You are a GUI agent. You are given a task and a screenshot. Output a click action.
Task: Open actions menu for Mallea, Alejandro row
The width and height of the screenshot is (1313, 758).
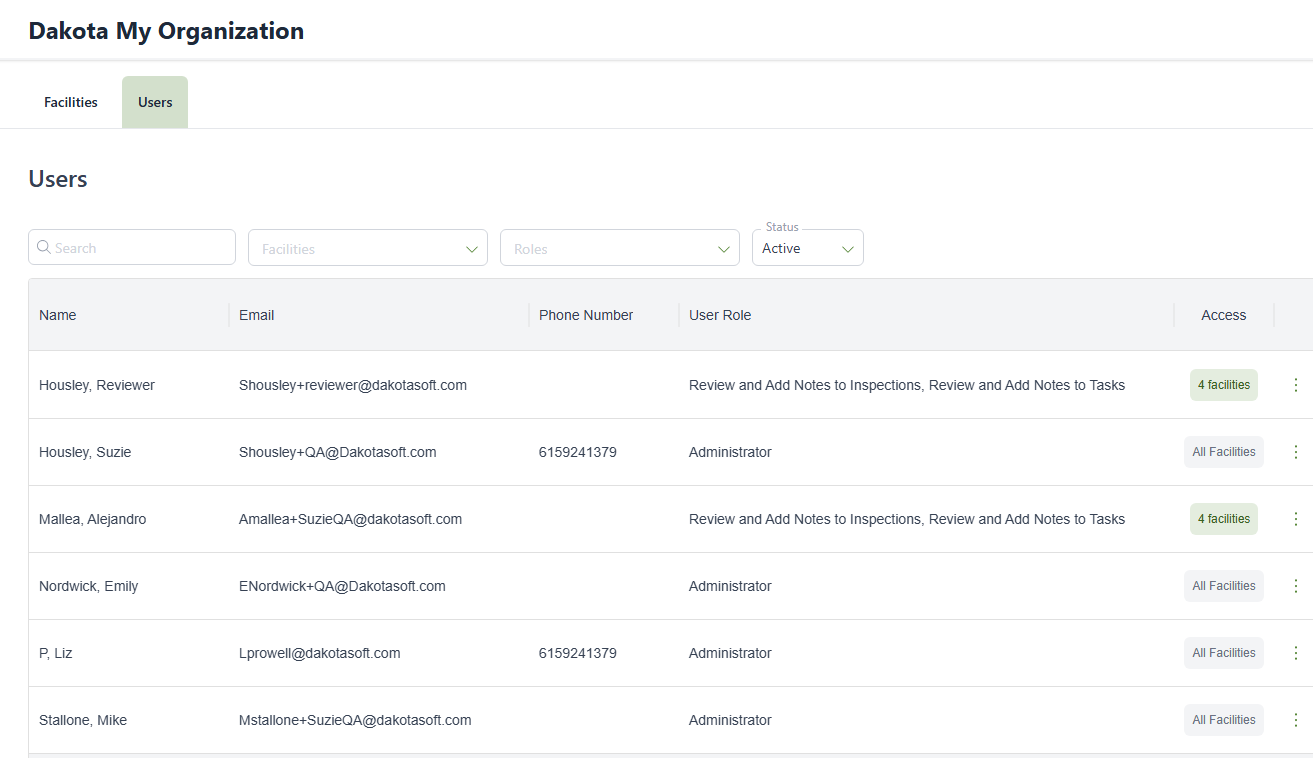(1296, 519)
